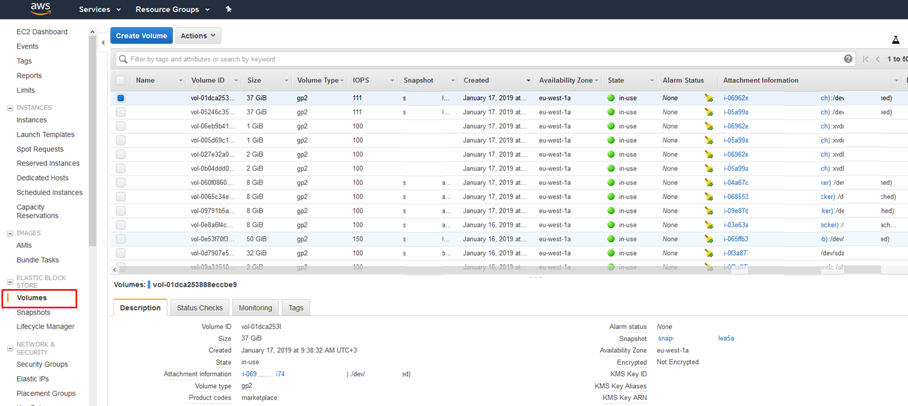Sort by the Availability Zone column
This screenshot has width=908, height=406.
click(x=566, y=81)
